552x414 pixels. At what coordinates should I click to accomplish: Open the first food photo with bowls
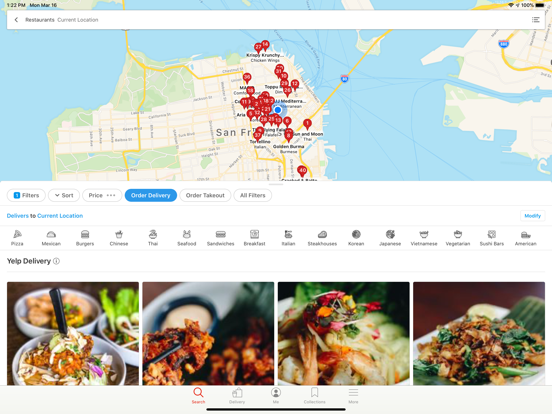coord(73,333)
